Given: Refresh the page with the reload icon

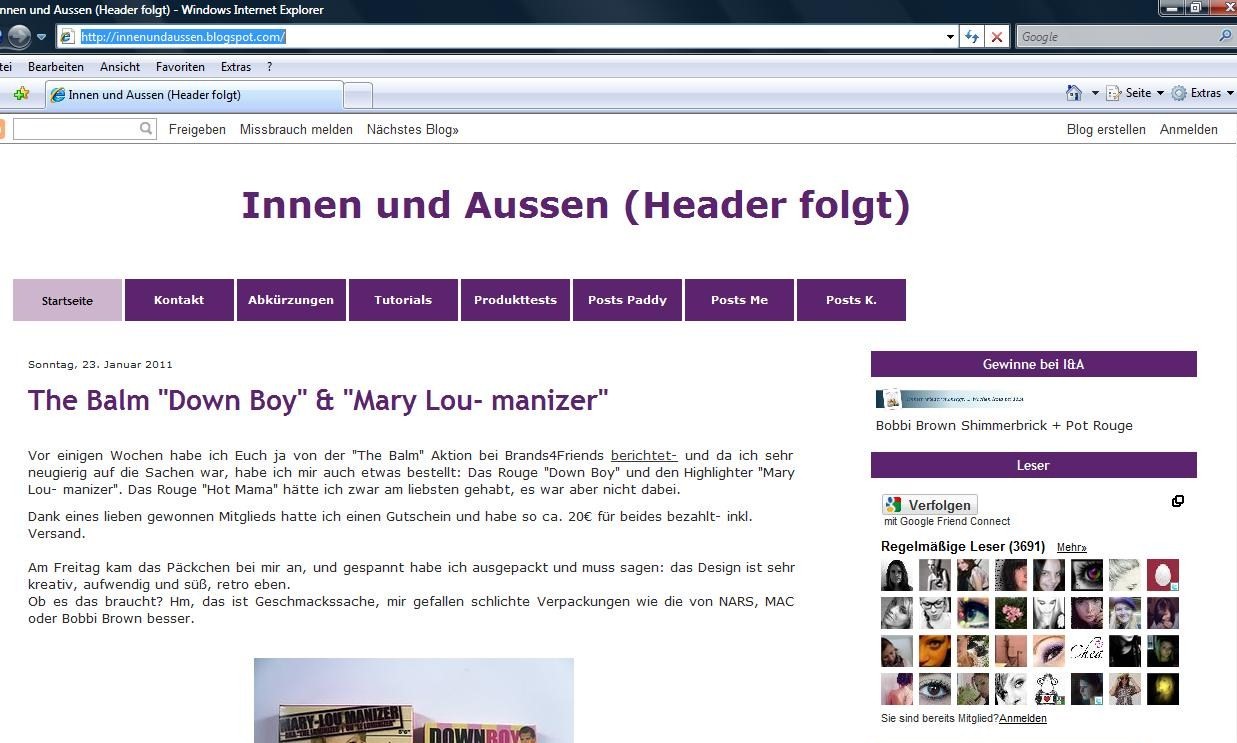Looking at the screenshot, I should 972,37.
